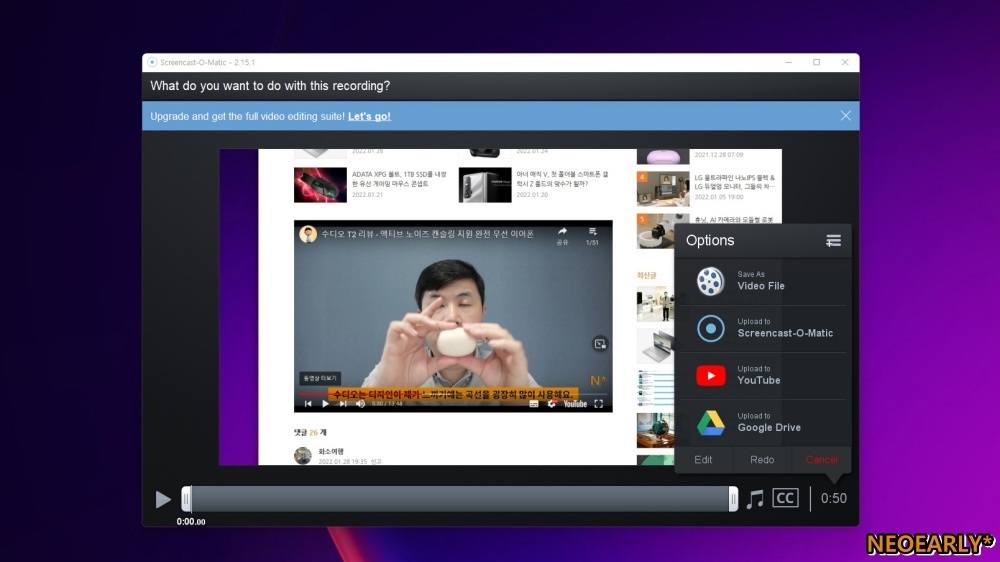Click the 0:00.00 timestamp label
Screen dimensions: 1000x562
coord(191,521)
